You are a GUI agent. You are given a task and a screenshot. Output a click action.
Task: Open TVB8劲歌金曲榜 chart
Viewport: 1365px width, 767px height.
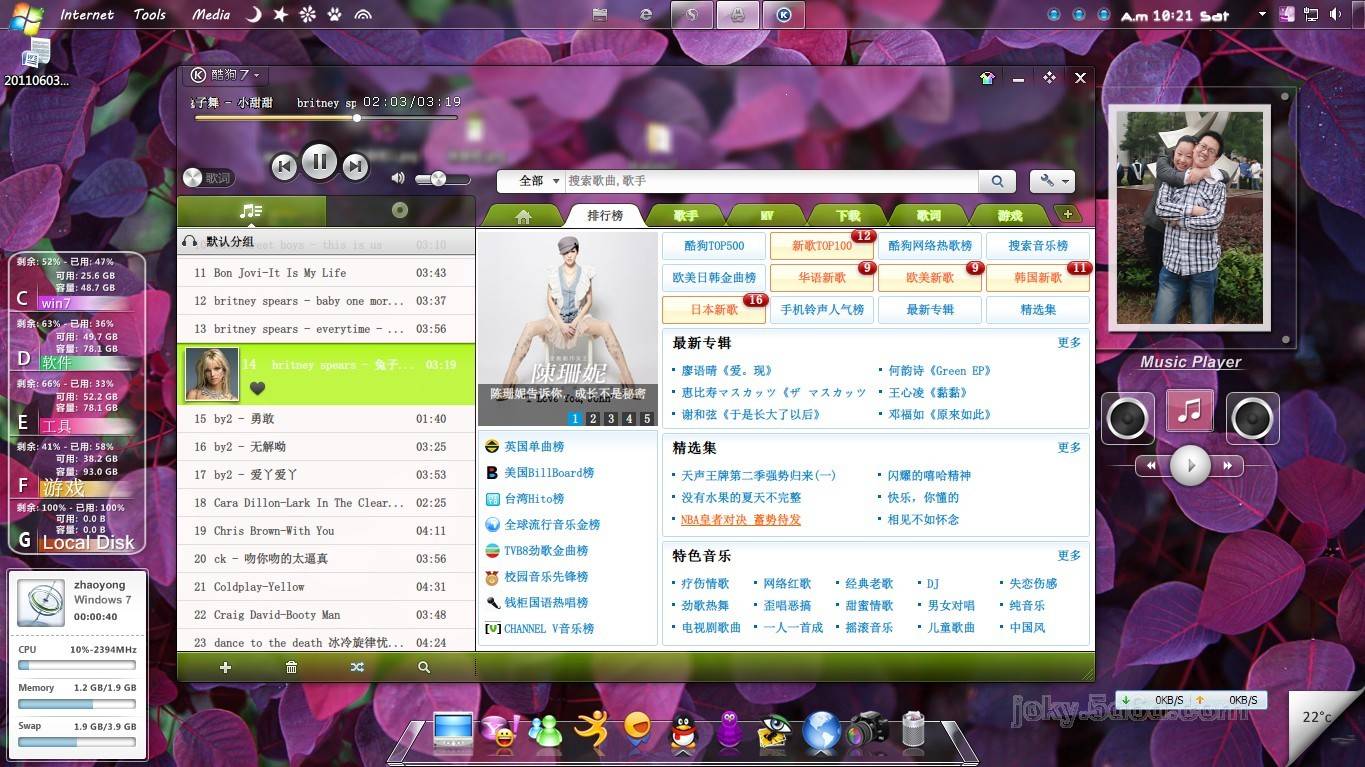(546, 551)
